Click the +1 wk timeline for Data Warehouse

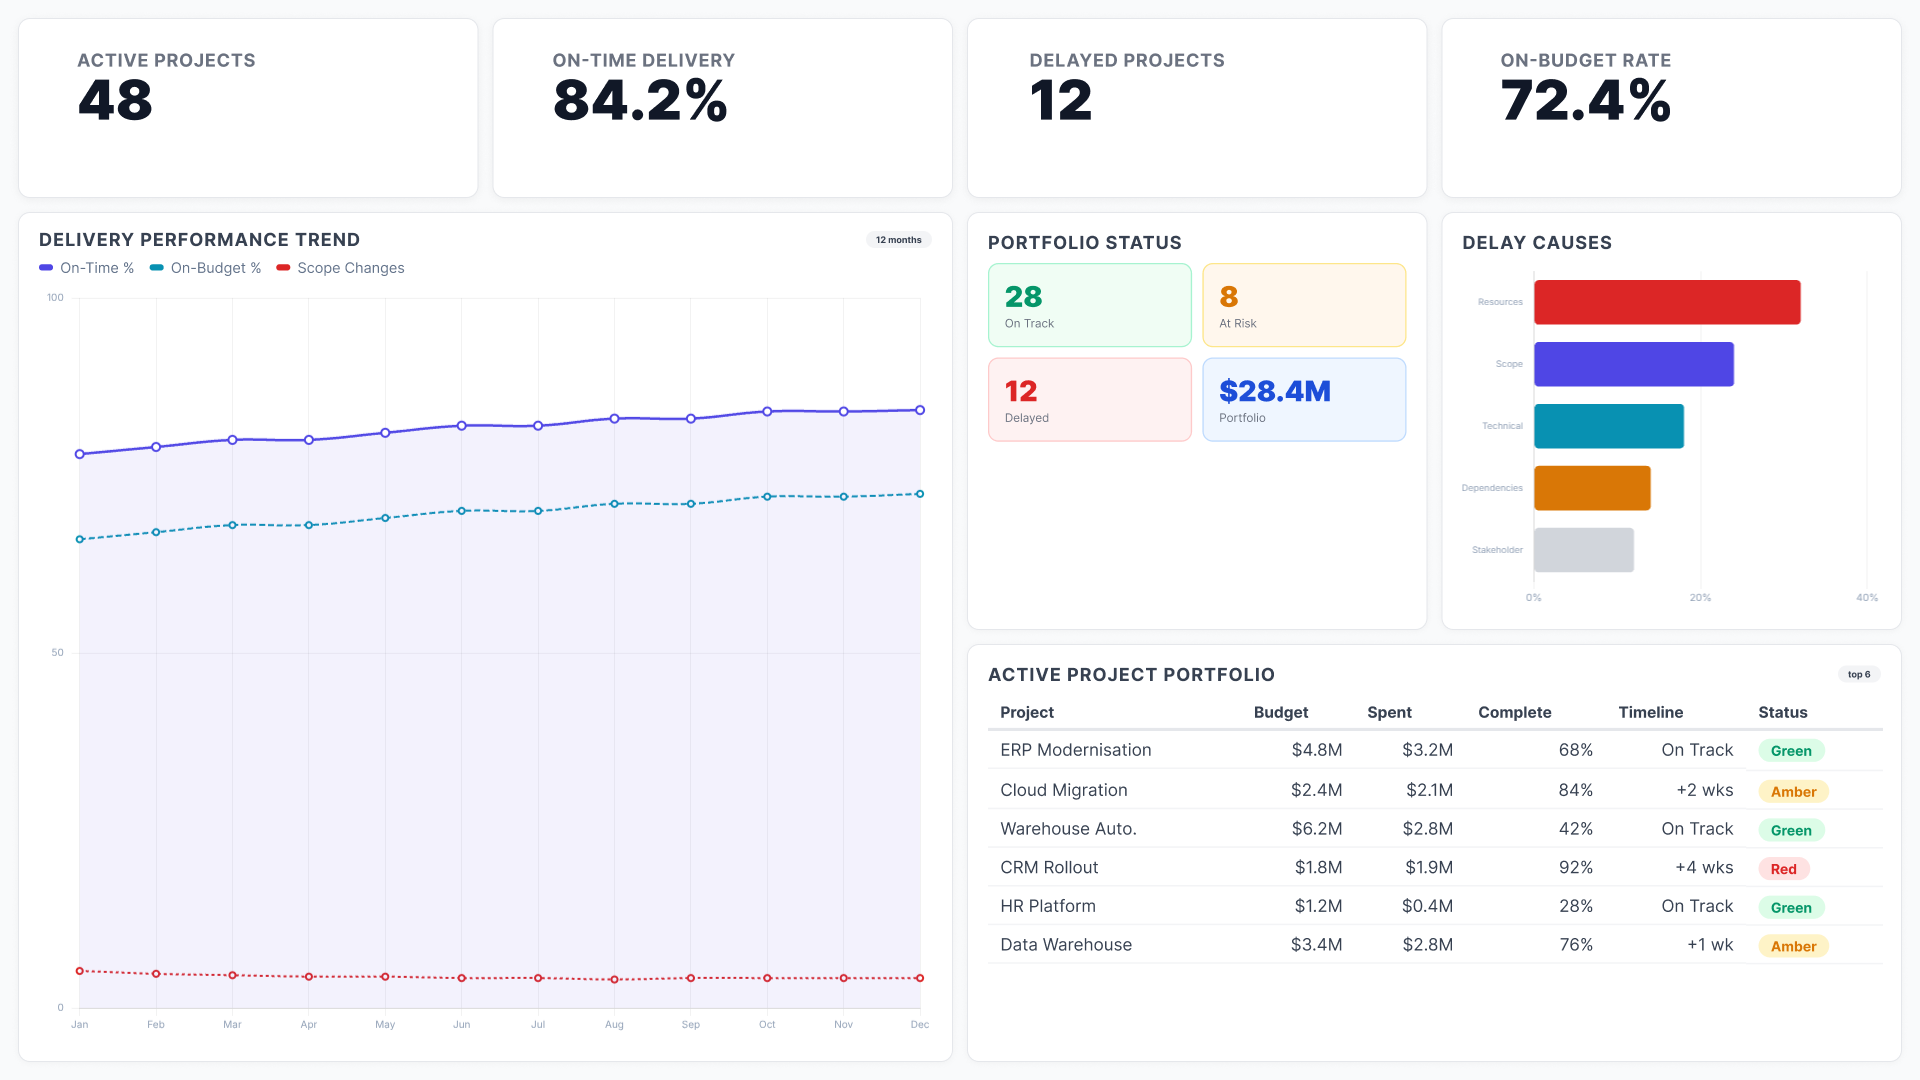pos(1710,945)
